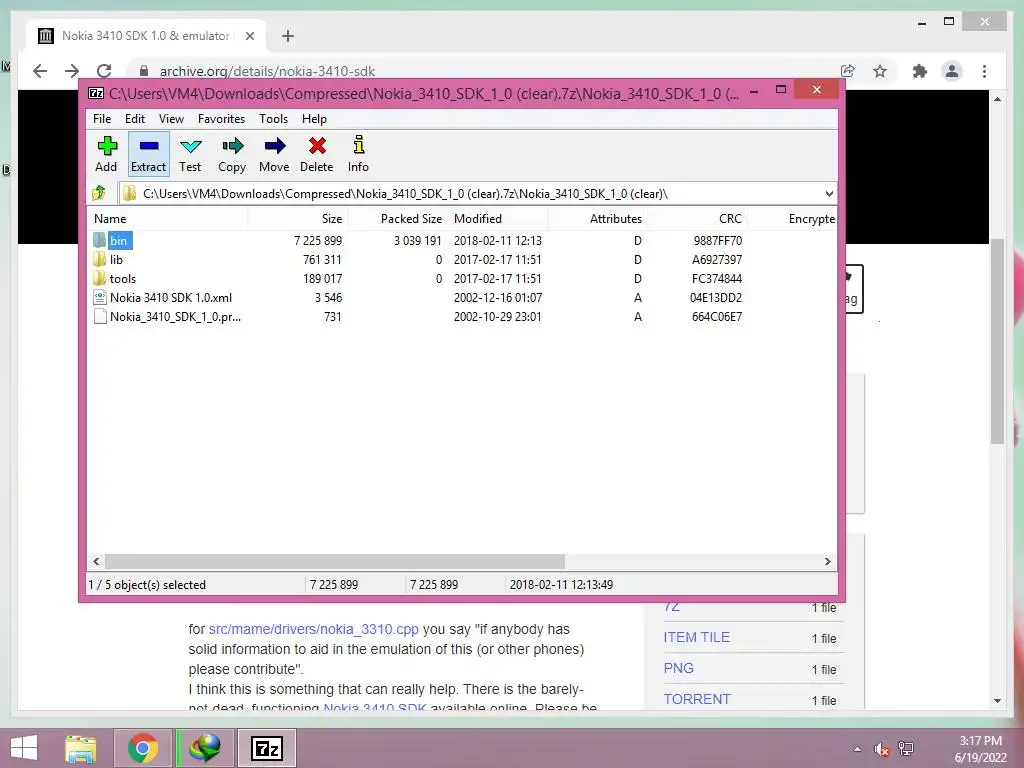This screenshot has height=768, width=1024.
Task: Go up one folder level in 7-Zip
Action: coord(99,193)
